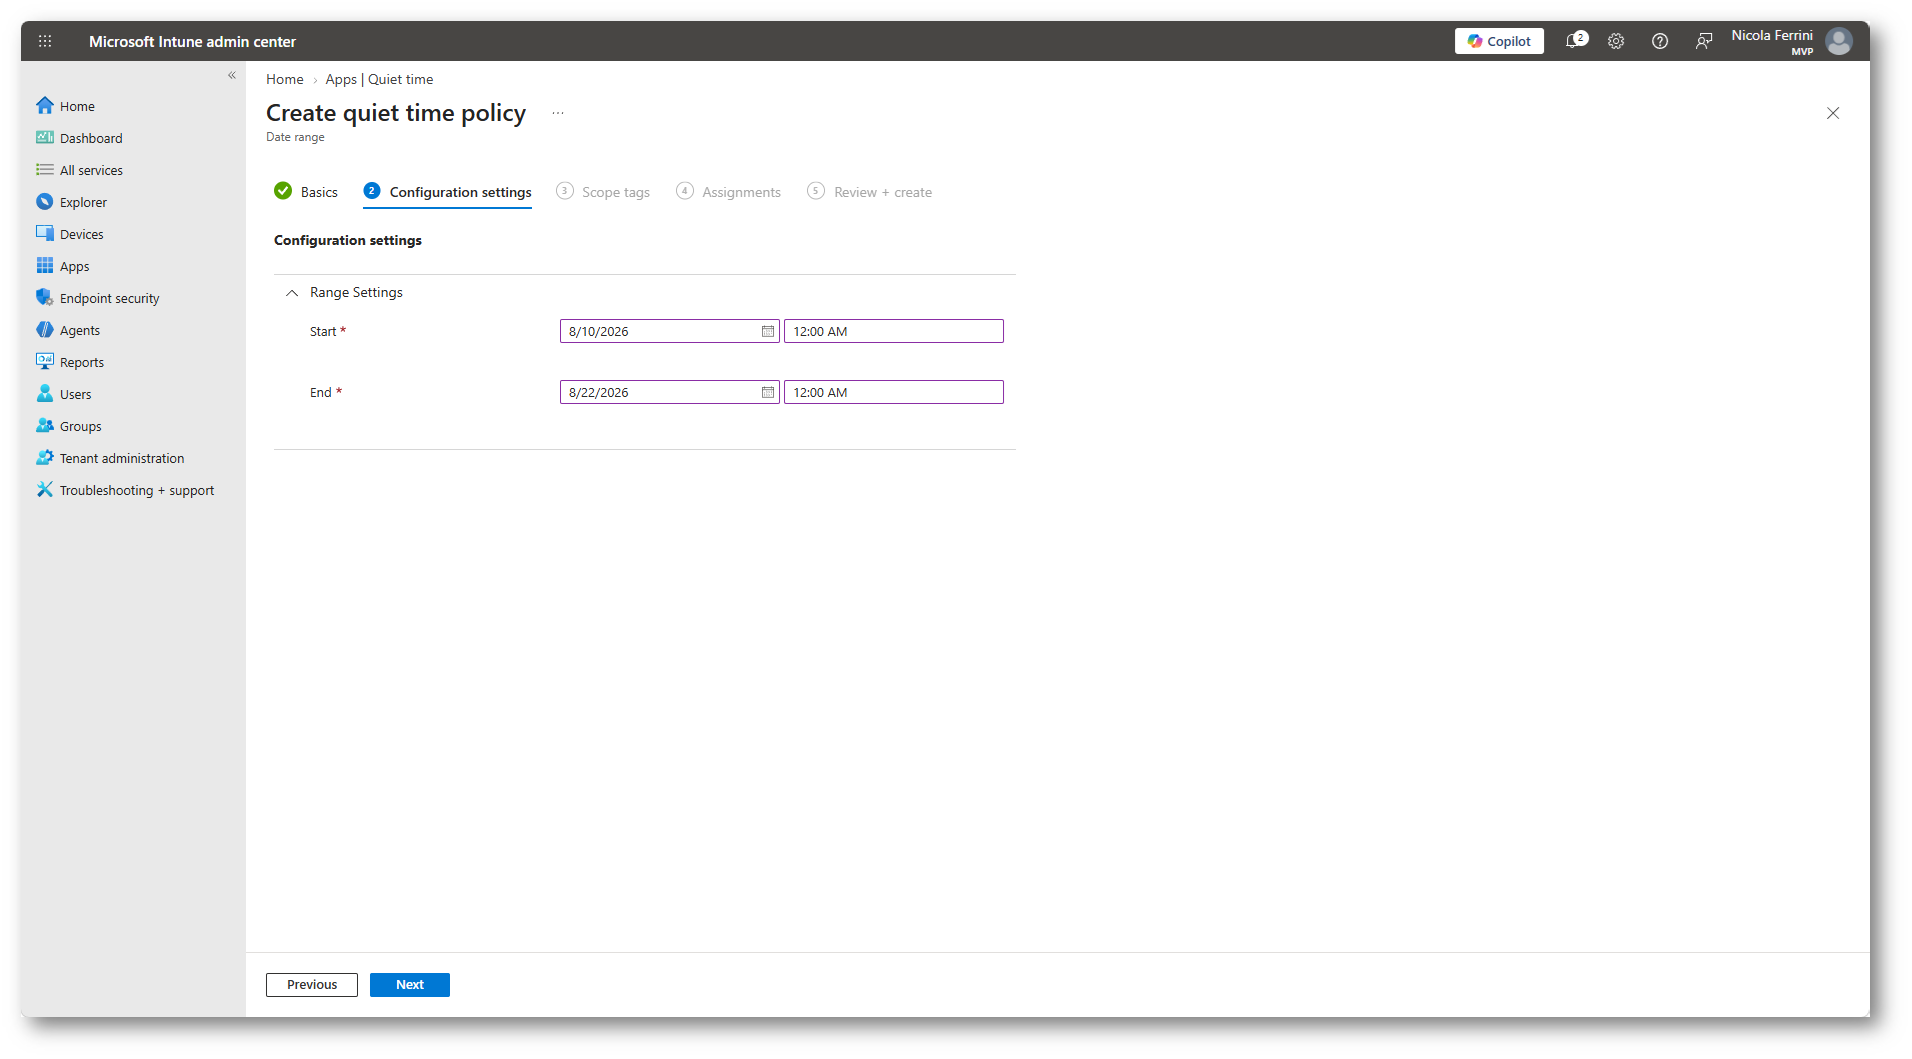This screenshot has height=1059, width=1912.
Task: Go to the Scope tags step tab
Action: 603,192
